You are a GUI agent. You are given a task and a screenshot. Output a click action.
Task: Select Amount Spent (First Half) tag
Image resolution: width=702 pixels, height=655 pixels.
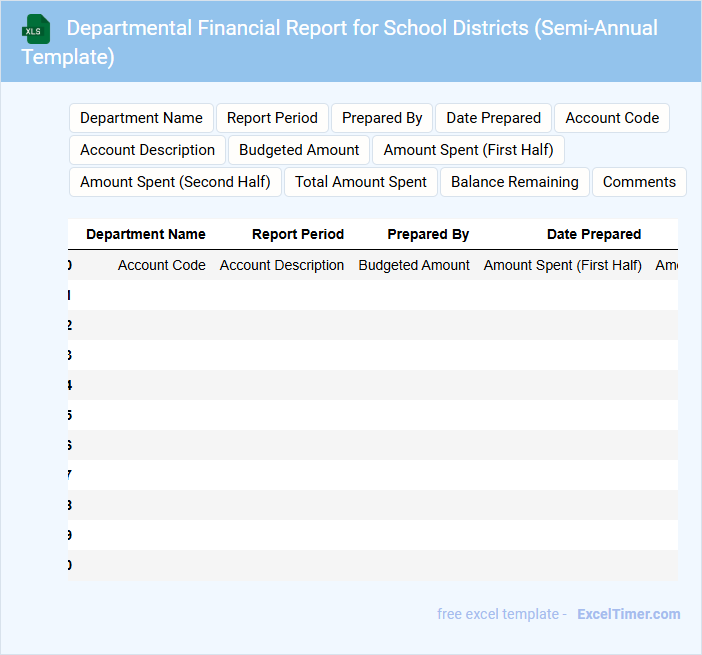469,150
